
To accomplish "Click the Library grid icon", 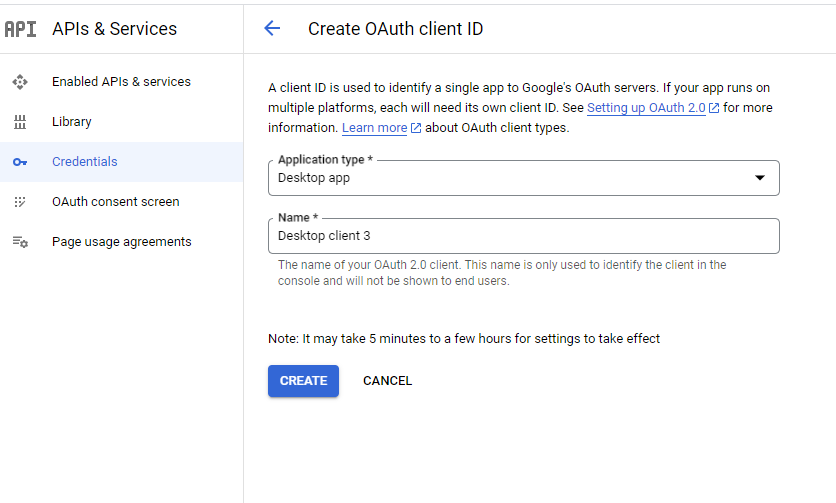I will pyautogui.click(x=20, y=122).
